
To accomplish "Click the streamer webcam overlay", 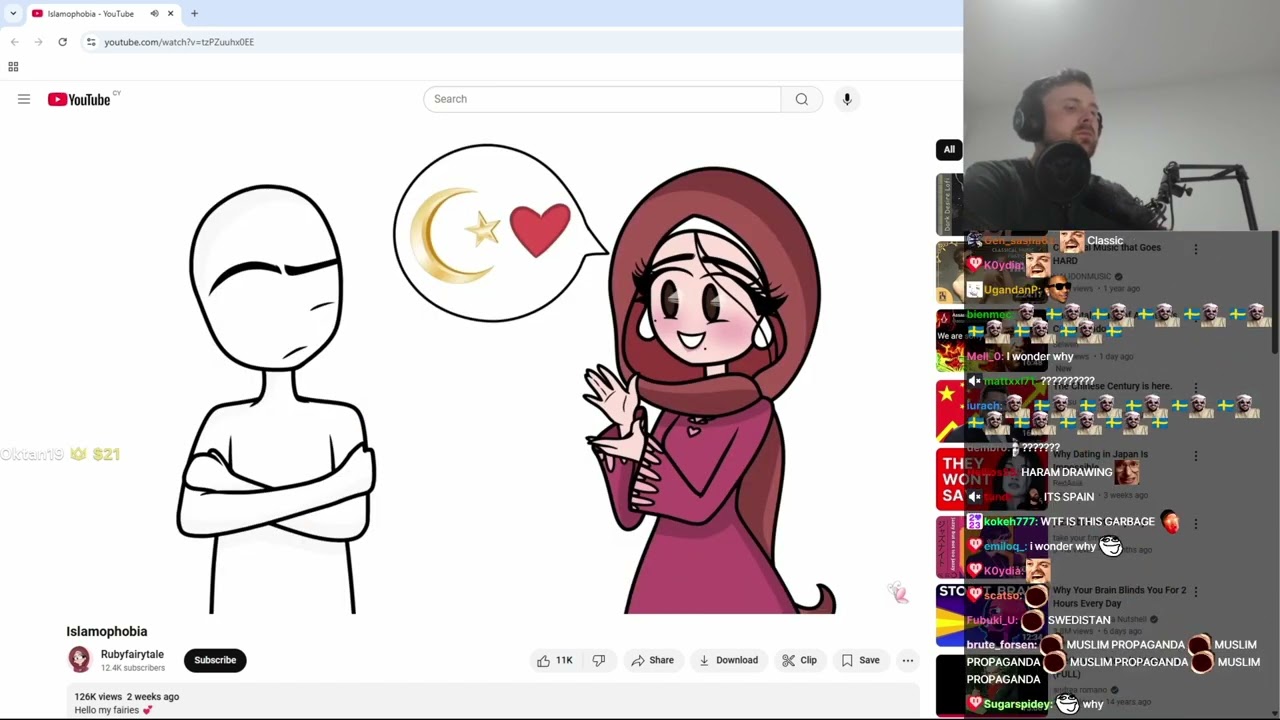I will (1122, 116).
